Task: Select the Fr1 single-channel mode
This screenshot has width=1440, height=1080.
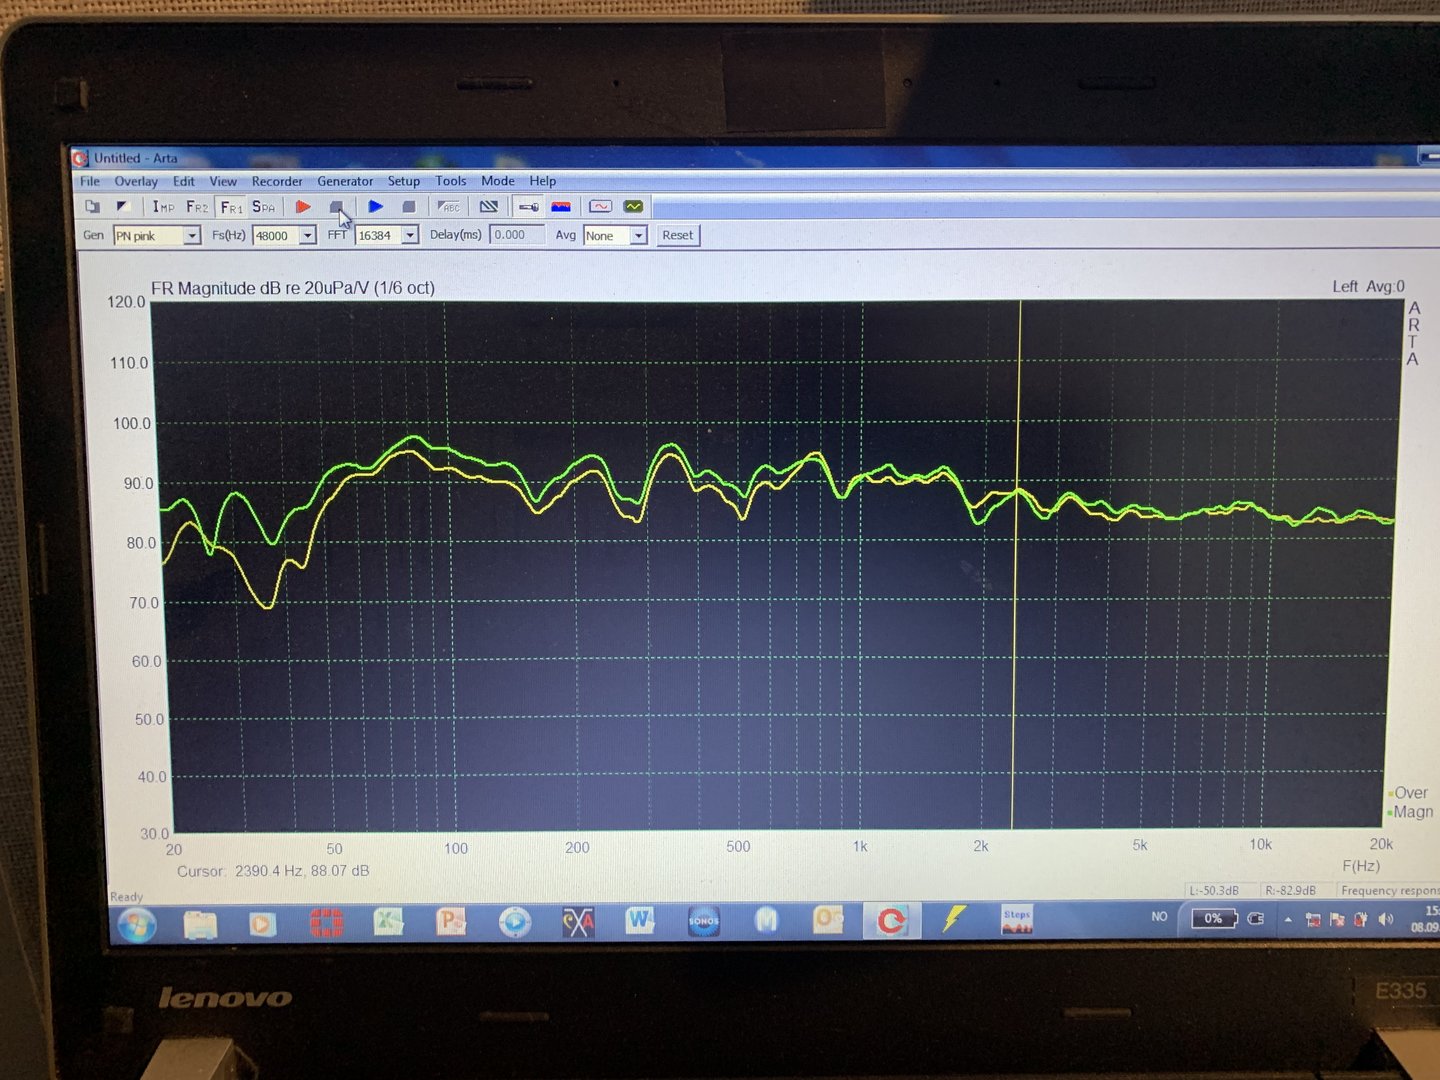Action: pyautogui.click(x=231, y=207)
